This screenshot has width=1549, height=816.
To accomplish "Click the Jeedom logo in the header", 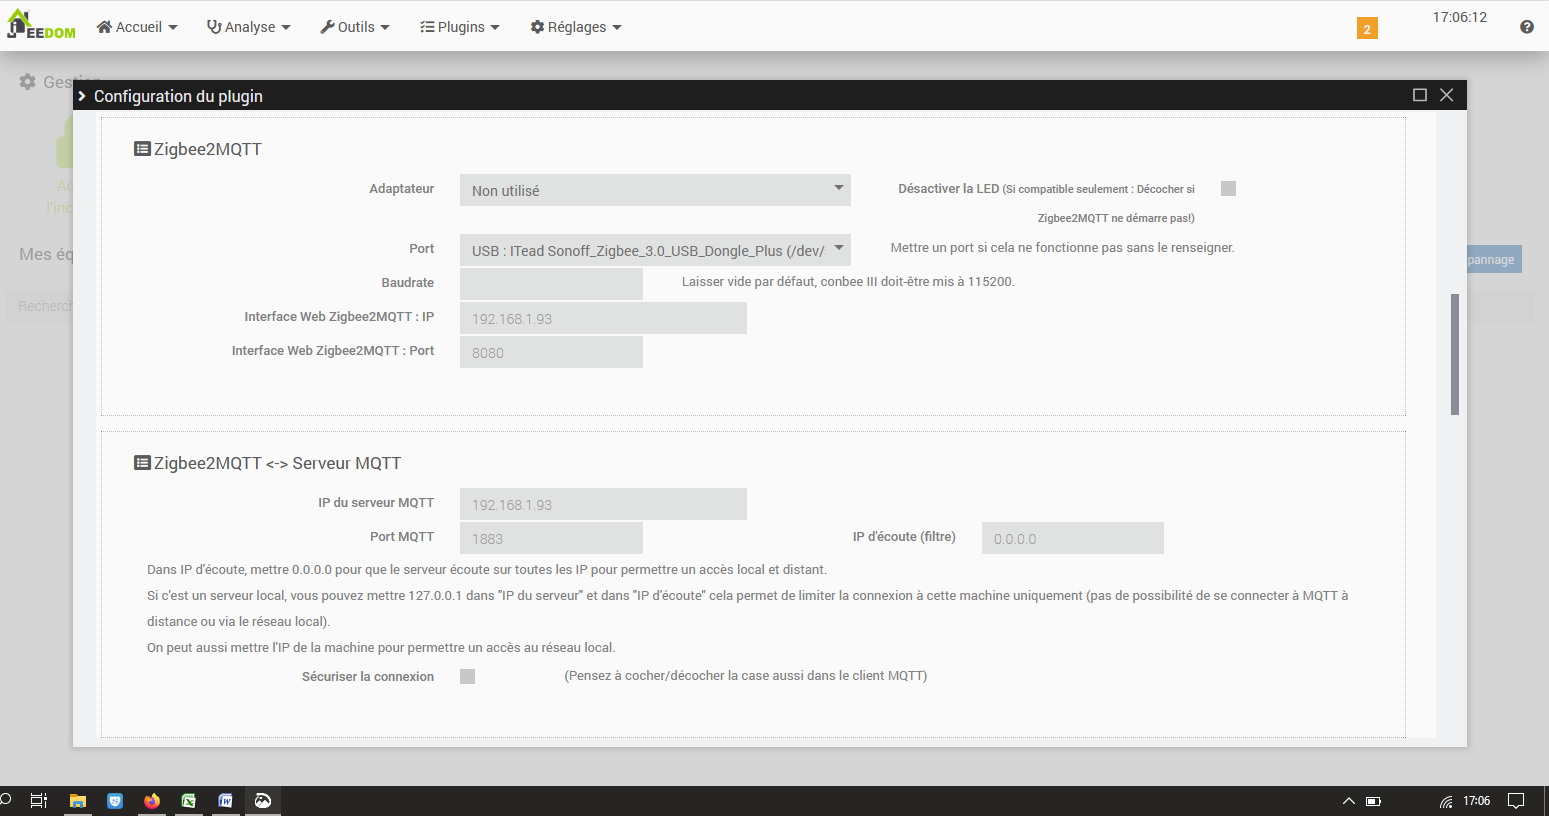I will [41, 26].
